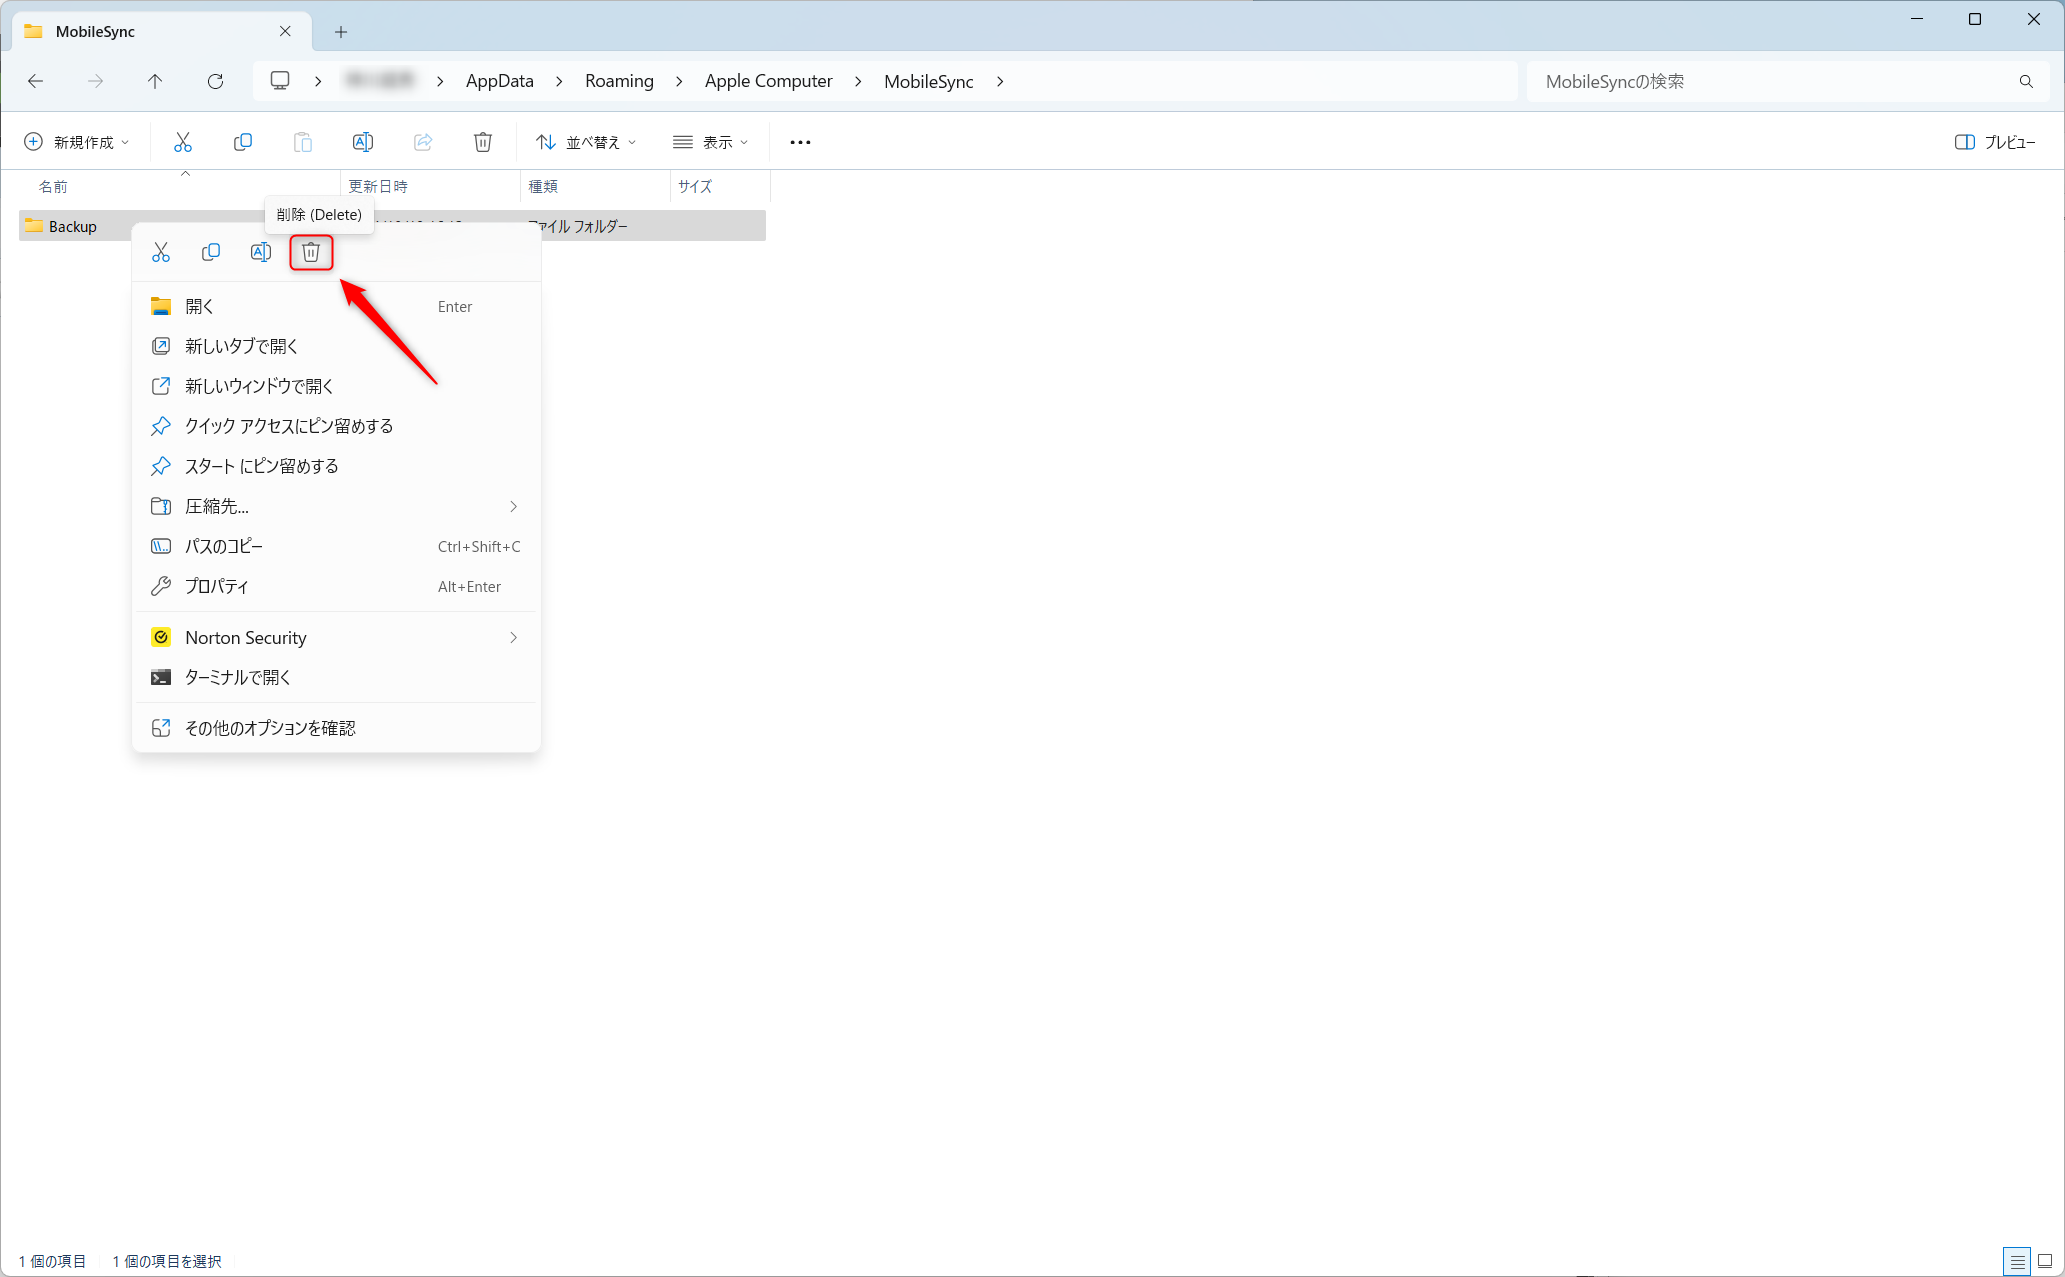Expand chevron after Apple Computer in path
Screen dimensions: 2065x1277
(x=858, y=81)
